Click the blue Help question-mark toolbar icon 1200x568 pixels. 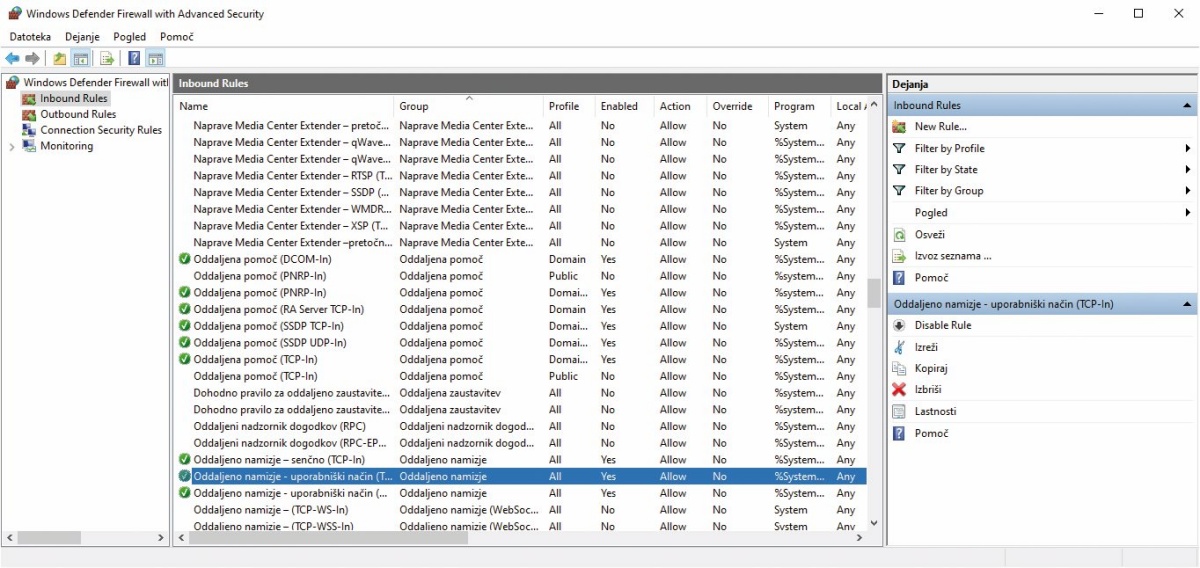(x=134, y=58)
